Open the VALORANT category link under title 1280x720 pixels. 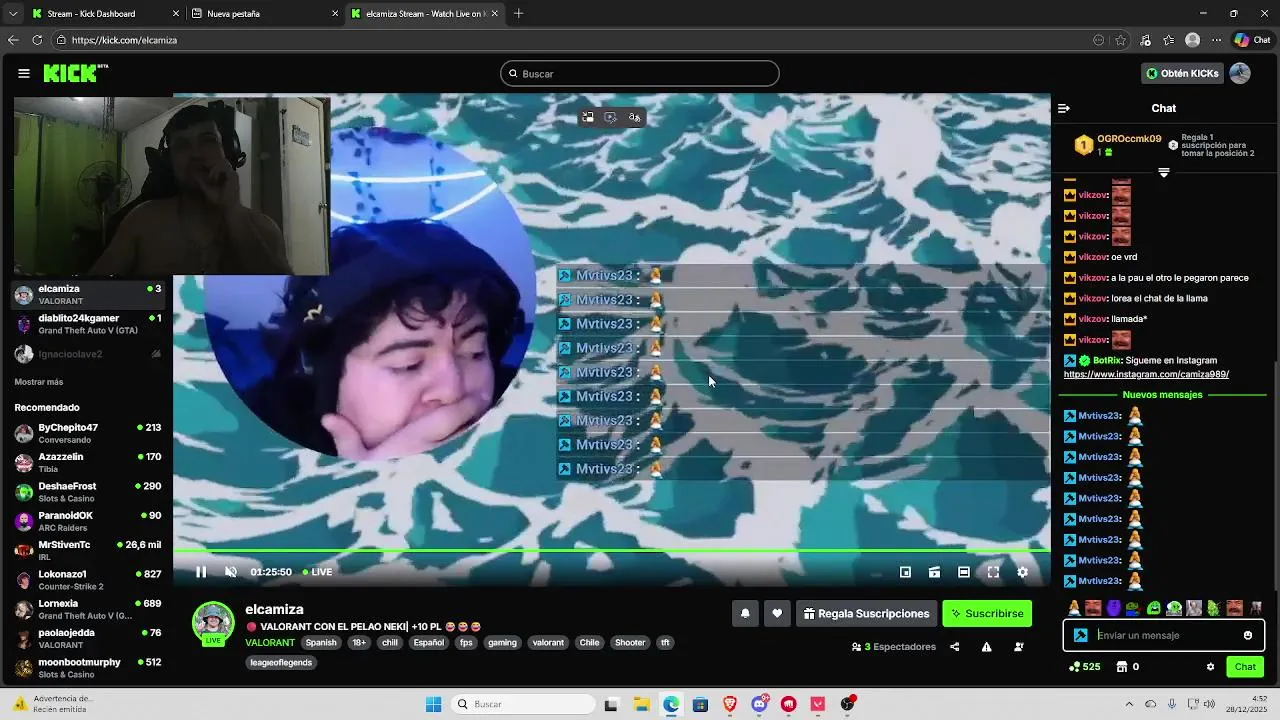[x=270, y=643]
